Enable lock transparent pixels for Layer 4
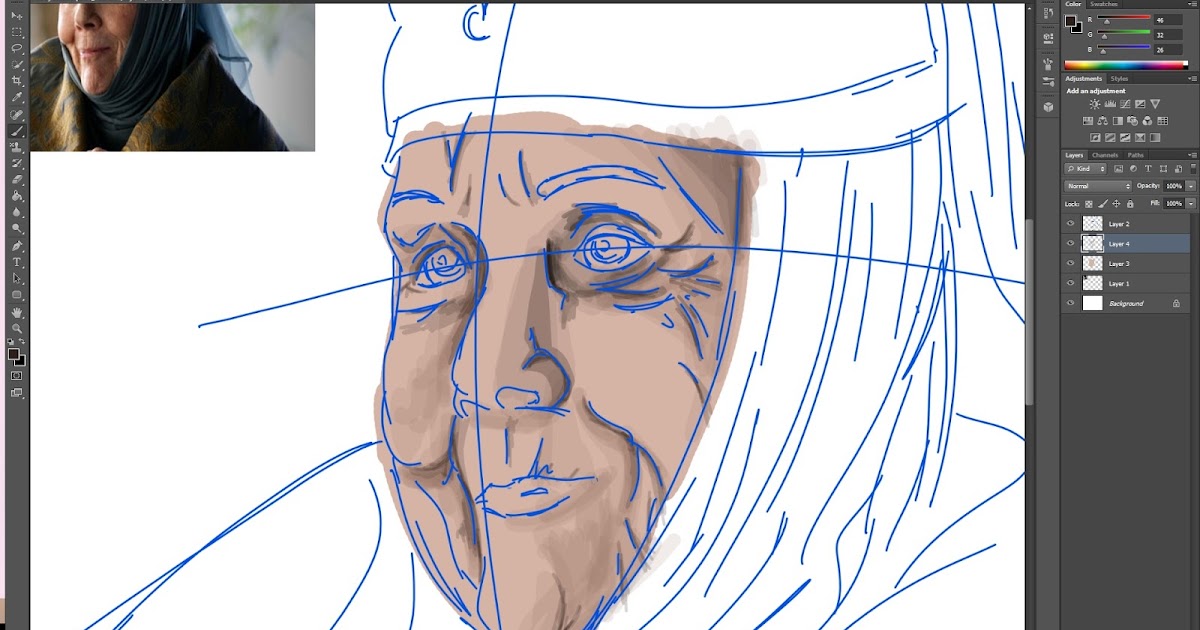 coord(1091,204)
